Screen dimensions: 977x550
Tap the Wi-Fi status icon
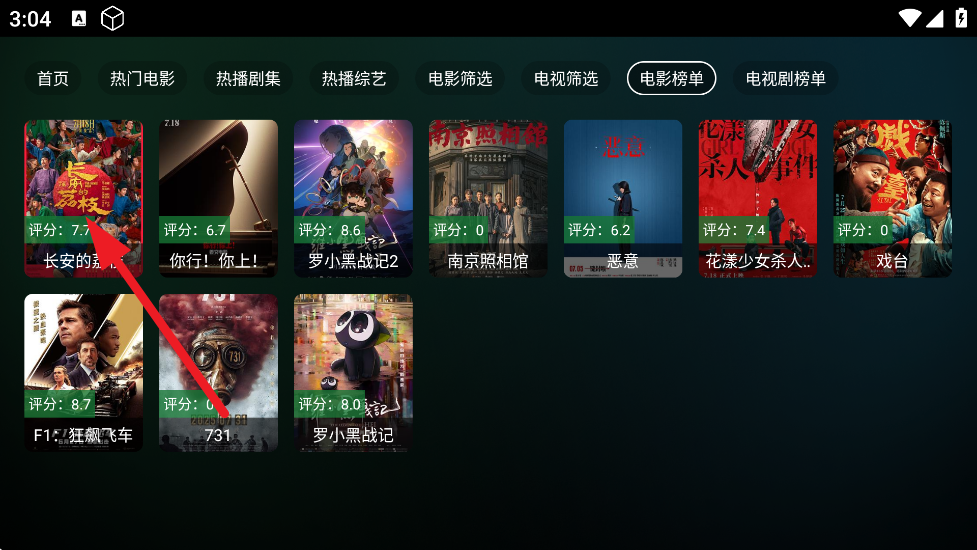click(910, 19)
